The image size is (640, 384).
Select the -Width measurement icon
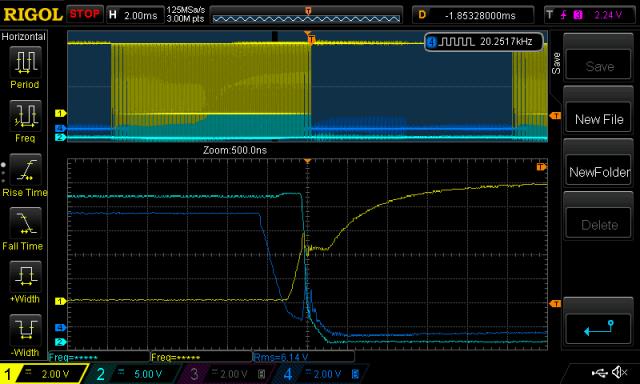25,330
